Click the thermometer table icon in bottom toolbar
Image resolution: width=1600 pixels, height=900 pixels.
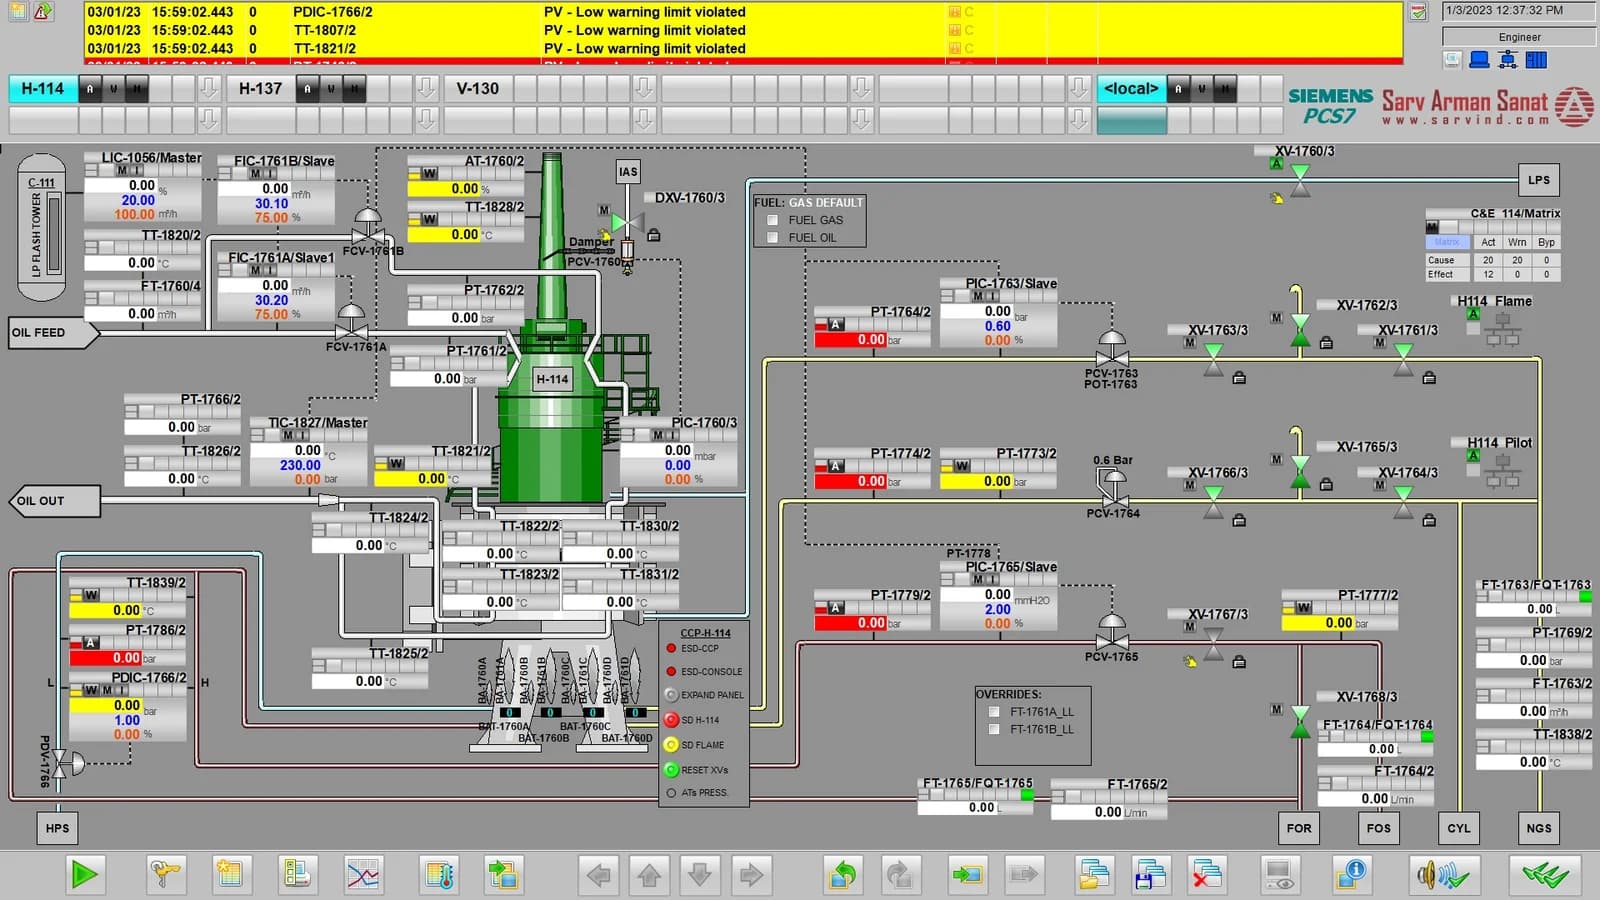tap(439, 875)
